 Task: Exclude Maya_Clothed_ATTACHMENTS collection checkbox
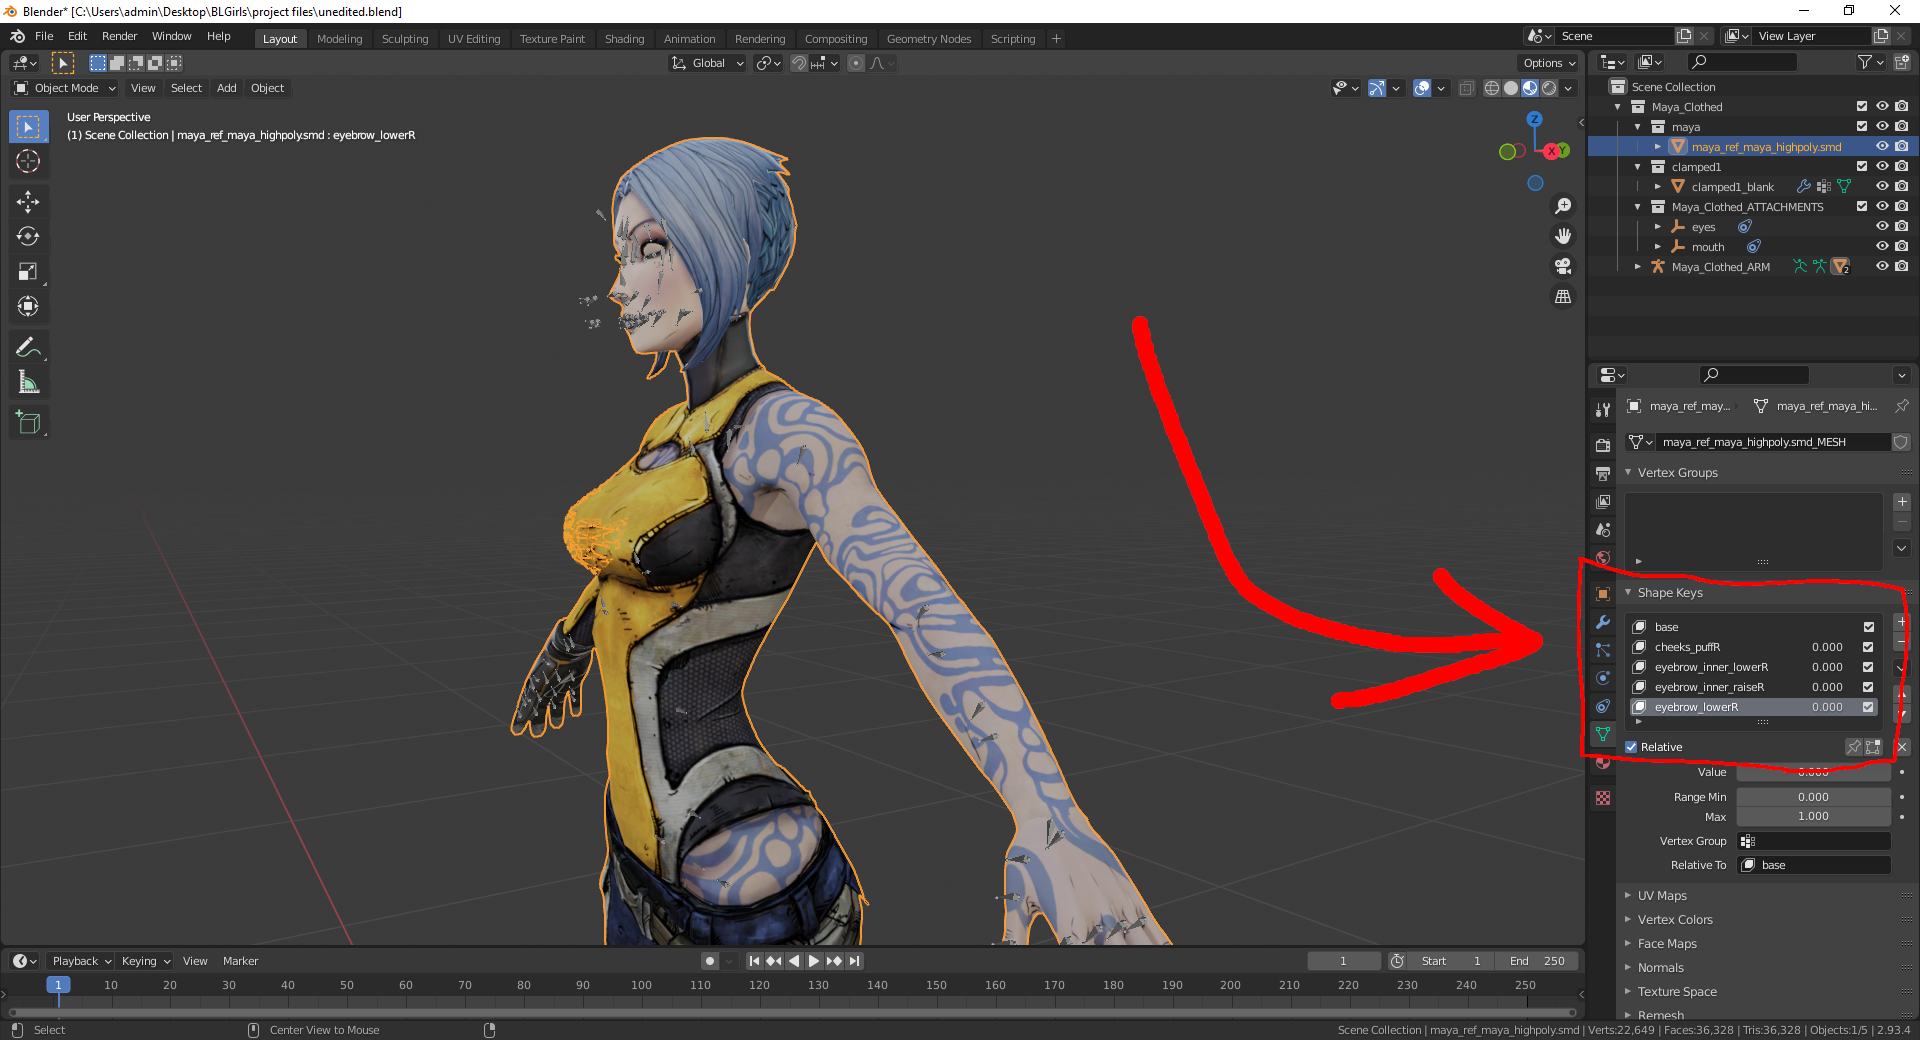coord(1862,207)
